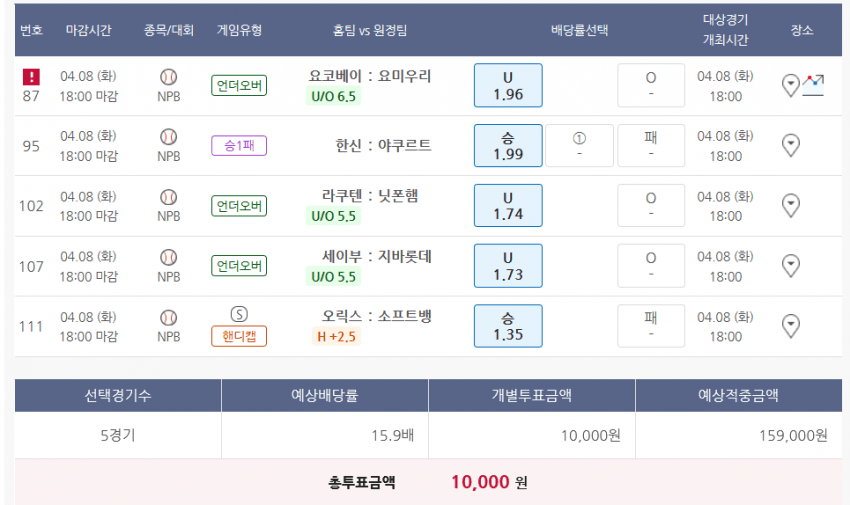
Task: Open the odds trend chart icon for match 87
Action: (x=813, y=85)
